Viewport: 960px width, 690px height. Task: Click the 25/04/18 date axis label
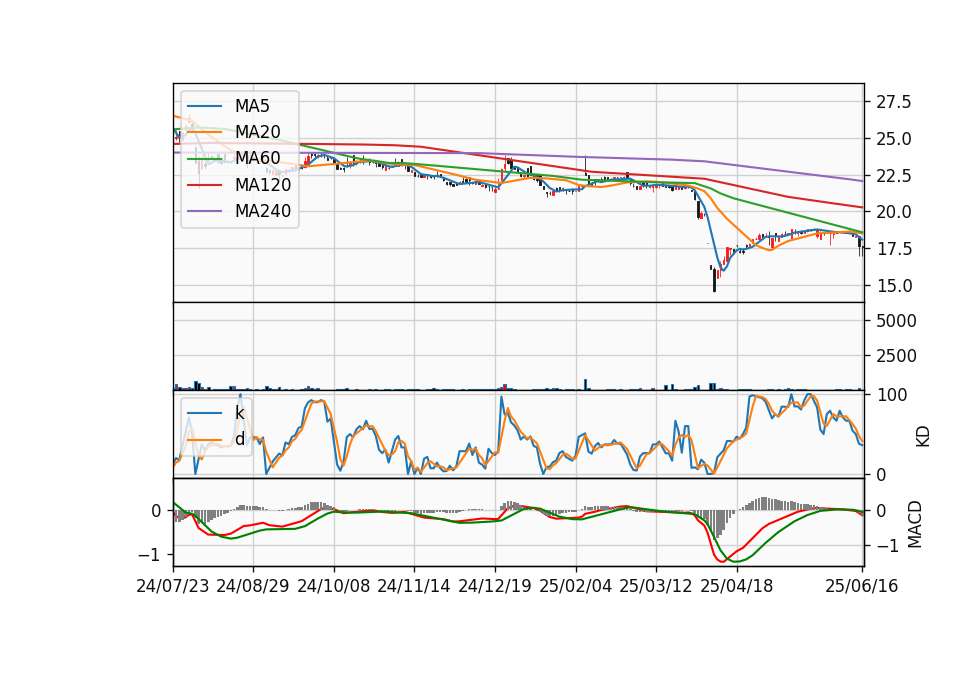[737, 586]
